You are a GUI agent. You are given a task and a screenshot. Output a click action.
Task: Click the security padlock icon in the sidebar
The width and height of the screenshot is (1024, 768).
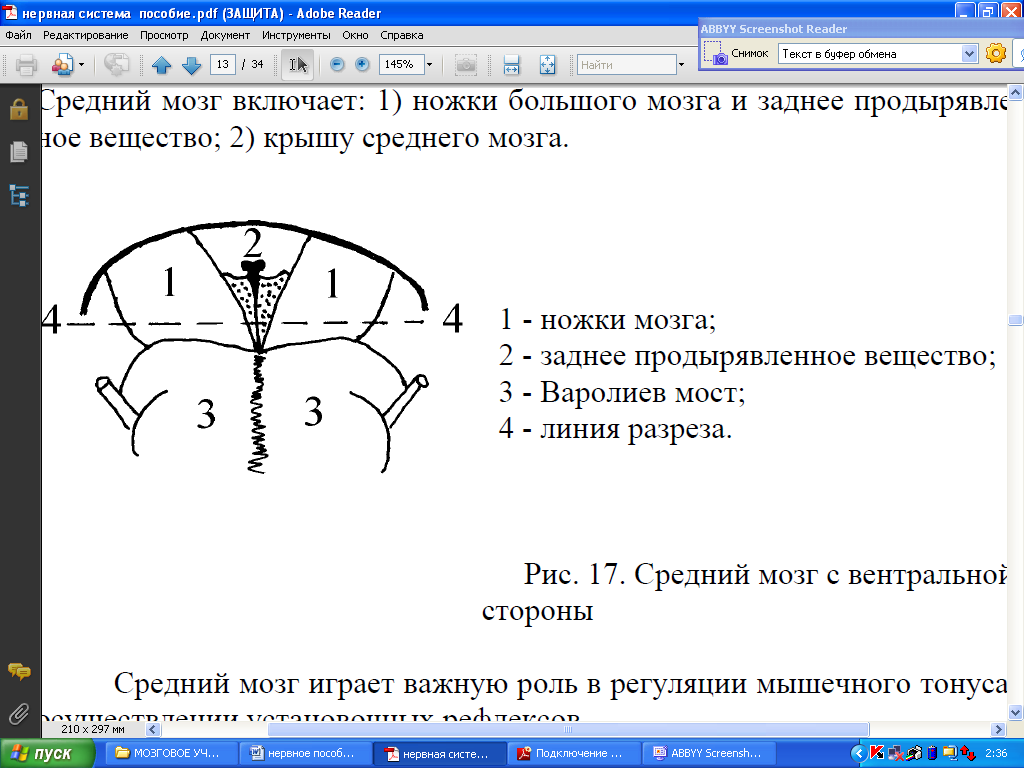(19, 109)
